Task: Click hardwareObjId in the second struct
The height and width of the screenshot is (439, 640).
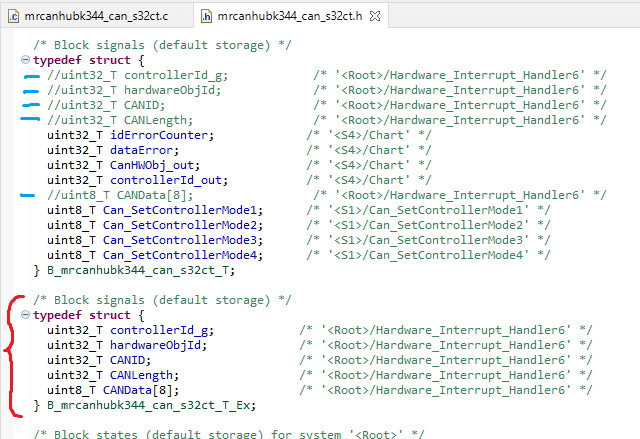Action: coord(156,346)
